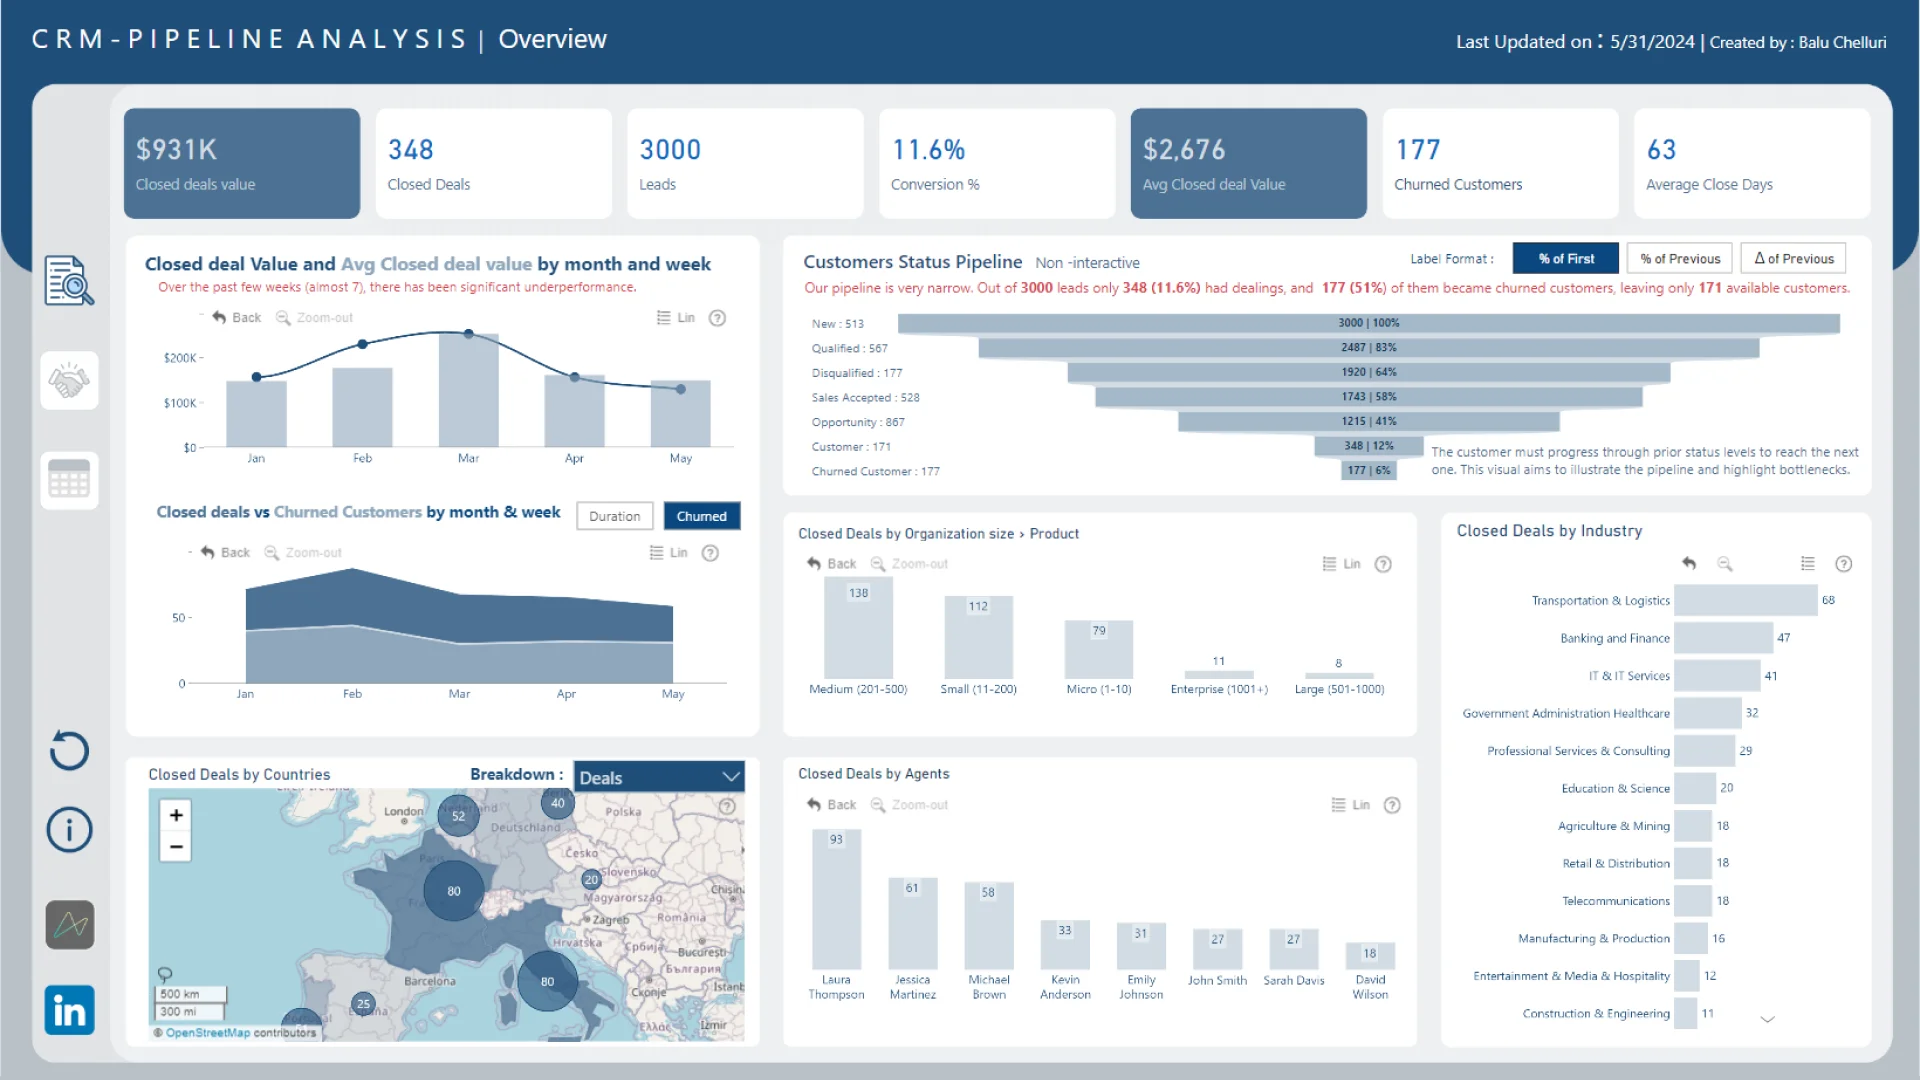Select the 348 Closed Deals card
The height and width of the screenshot is (1080, 1920).
(494, 163)
